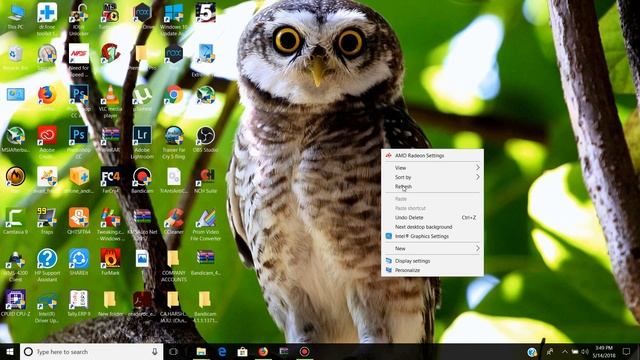640x360 pixels.
Task: Open HP Support Assistant tray icon
Action: [x=532, y=352]
